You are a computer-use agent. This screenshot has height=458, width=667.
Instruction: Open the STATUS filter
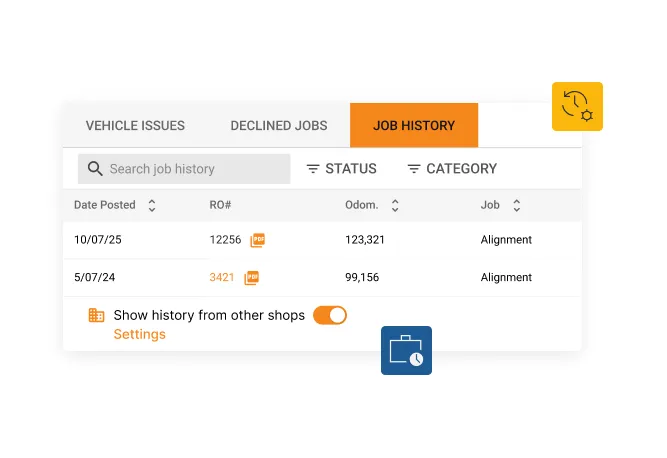[342, 169]
